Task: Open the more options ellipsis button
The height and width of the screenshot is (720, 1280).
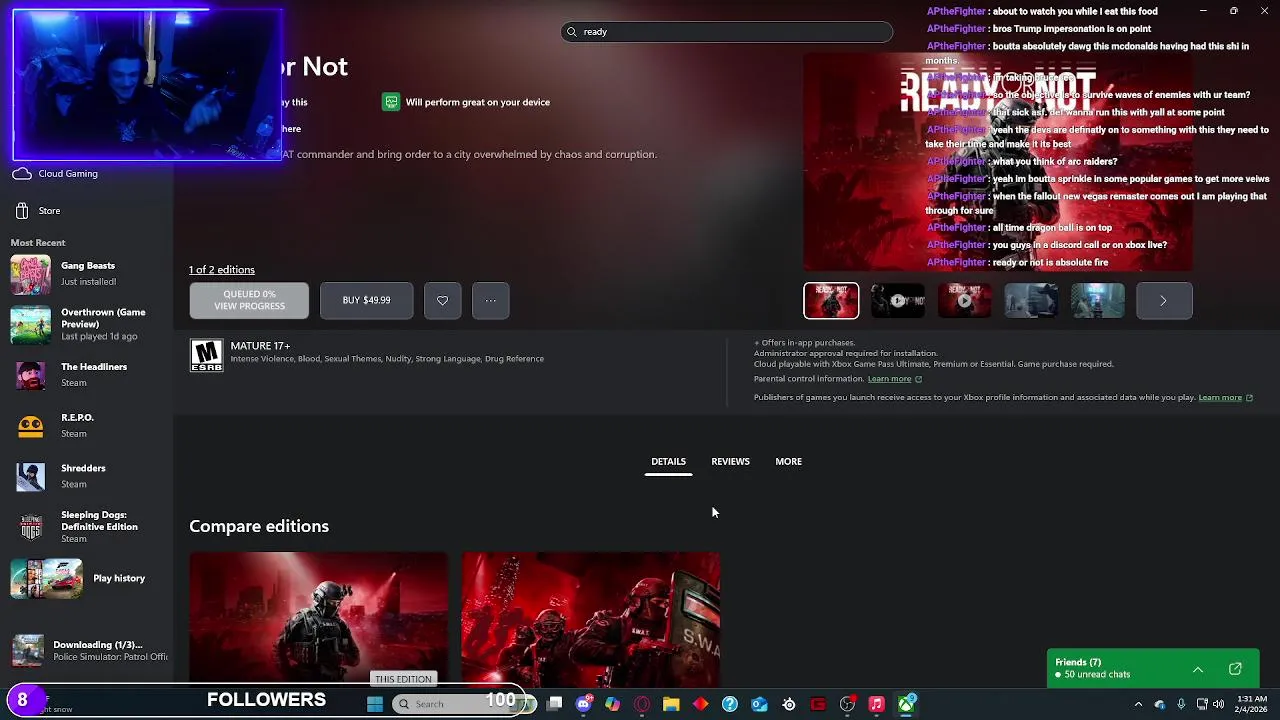Action: click(490, 300)
